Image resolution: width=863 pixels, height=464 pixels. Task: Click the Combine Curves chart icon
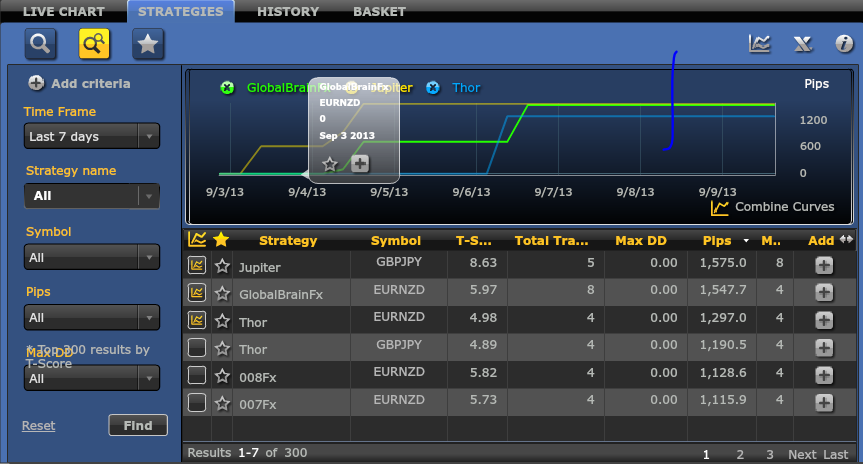pyautogui.click(x=719, y=208)
